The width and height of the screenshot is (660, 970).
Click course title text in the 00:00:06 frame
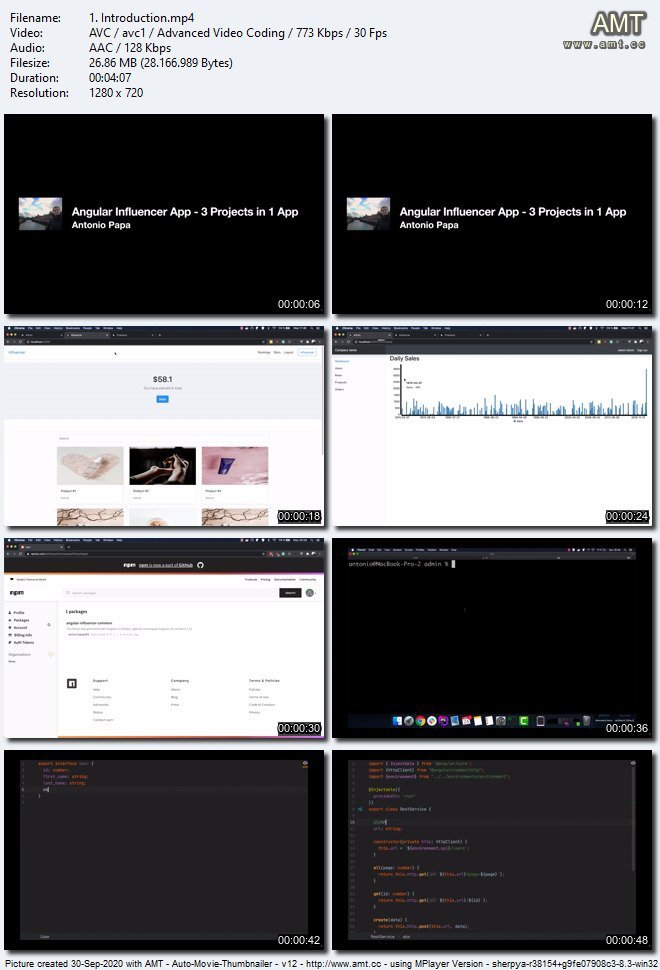tap(185, 212)
